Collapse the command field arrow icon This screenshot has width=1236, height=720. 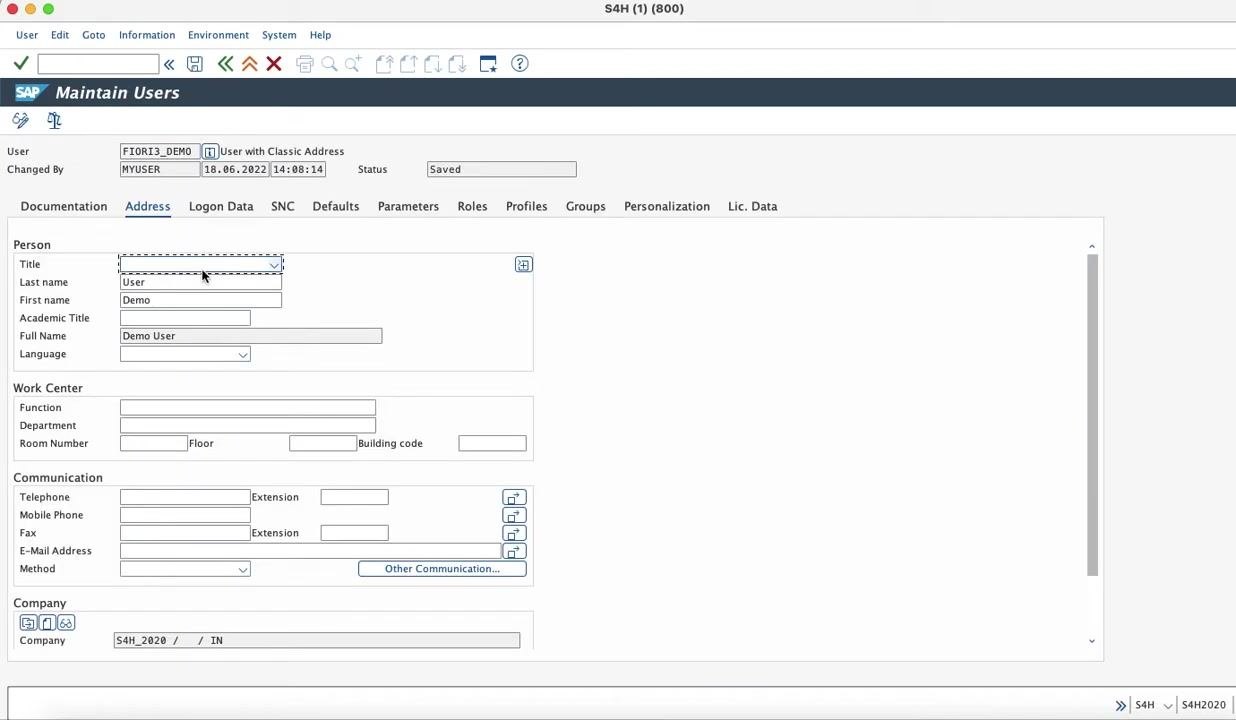tap(169, 64)
